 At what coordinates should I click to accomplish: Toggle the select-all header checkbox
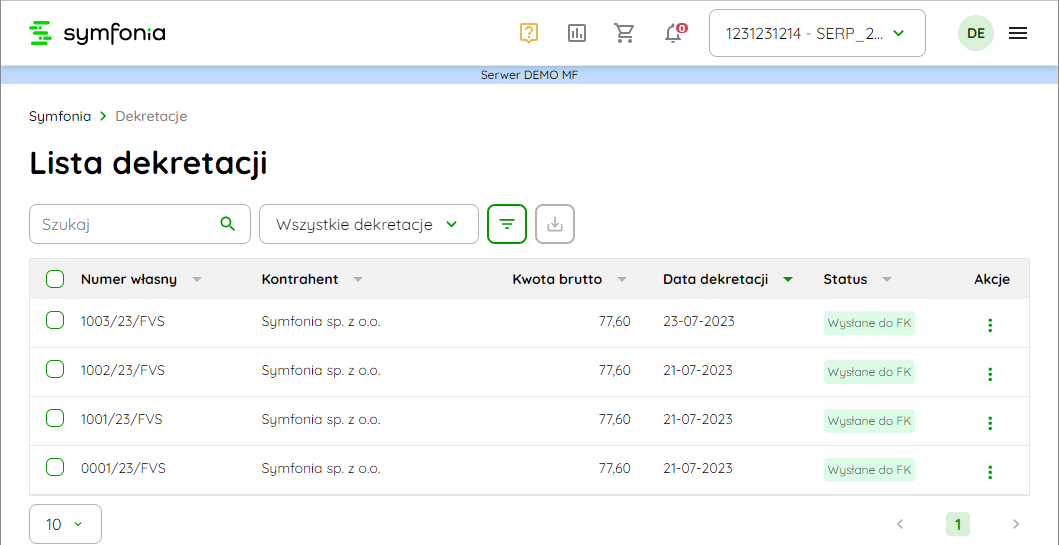[x=55, y=279]
